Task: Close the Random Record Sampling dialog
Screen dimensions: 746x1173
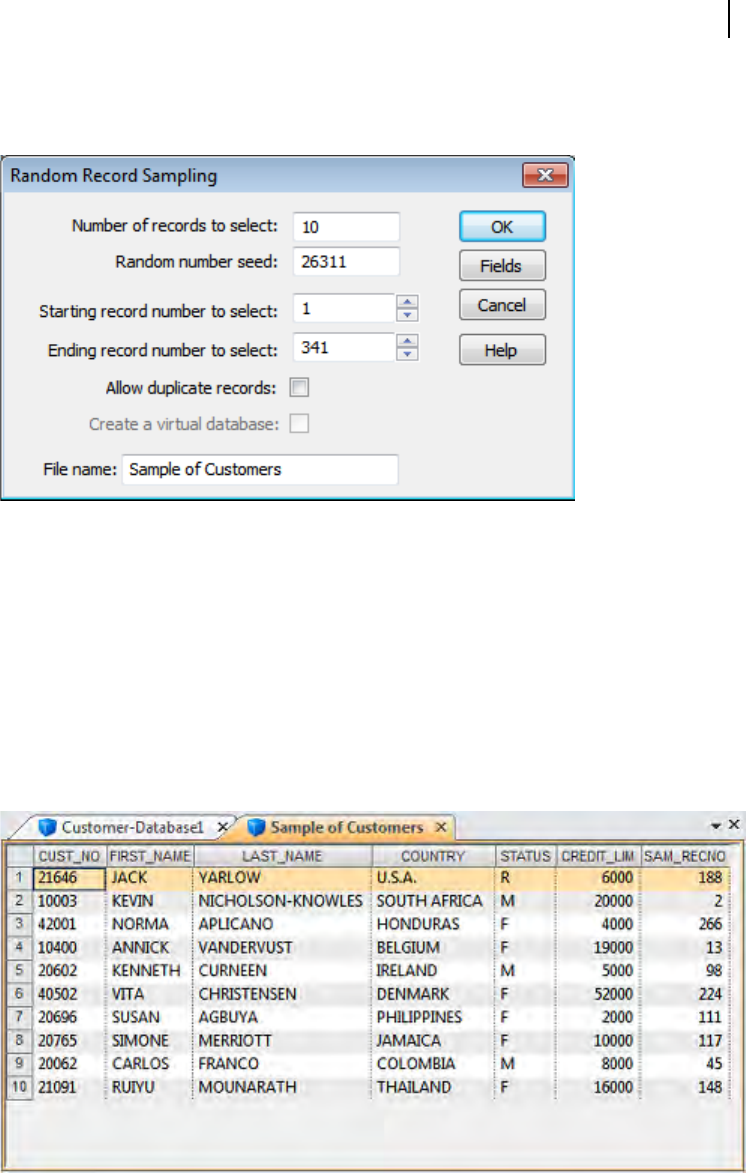Action: (x=545, y=175)
